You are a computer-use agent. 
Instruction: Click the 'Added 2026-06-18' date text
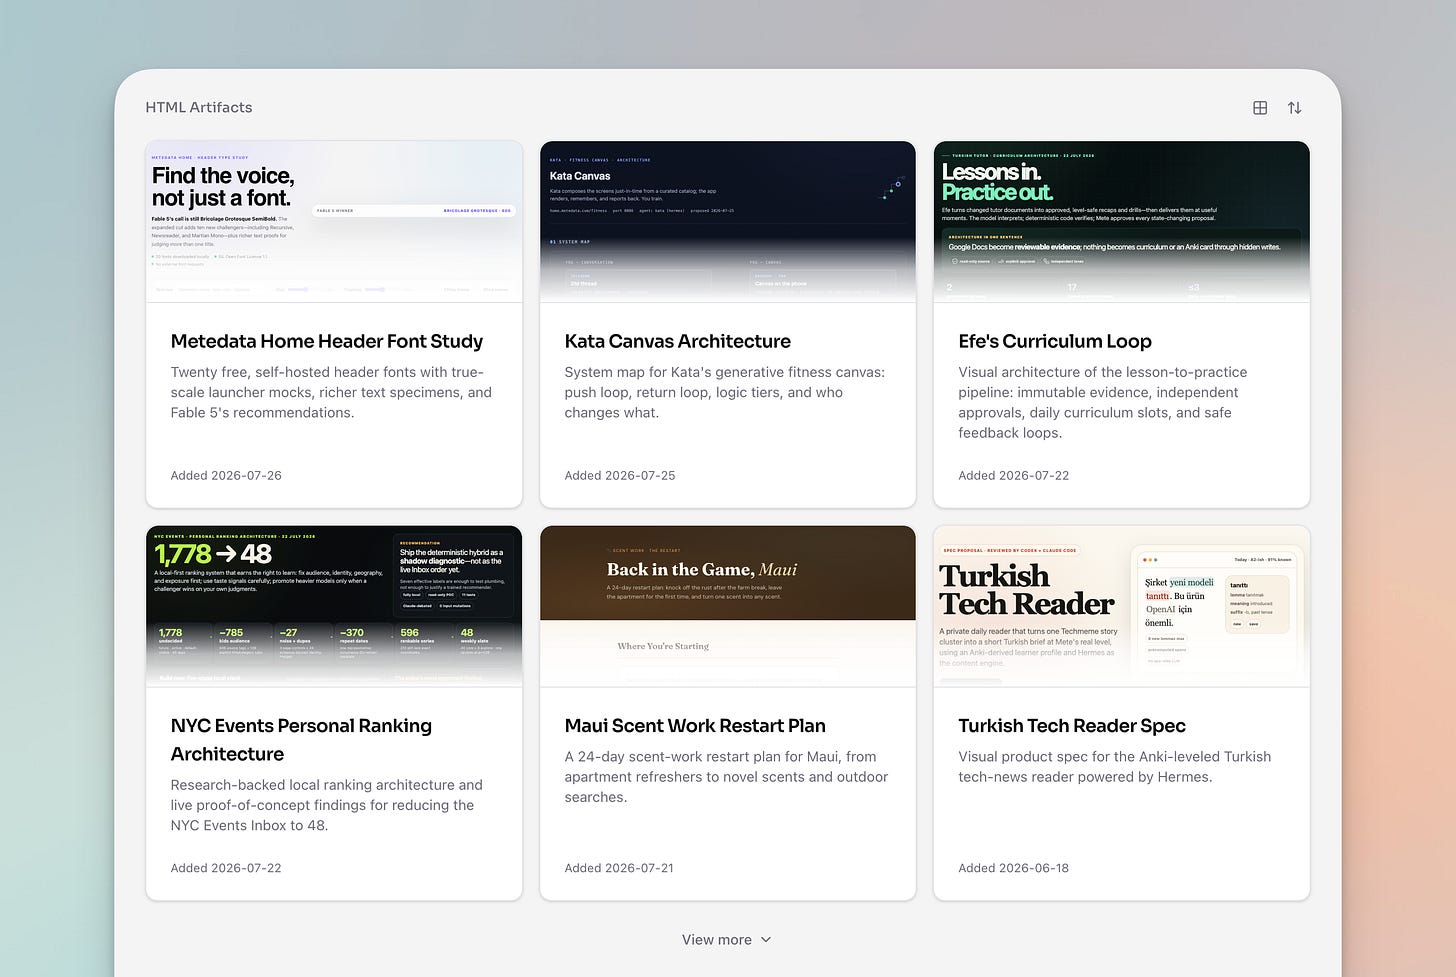pyautogui.click(x=1013, y=868)
